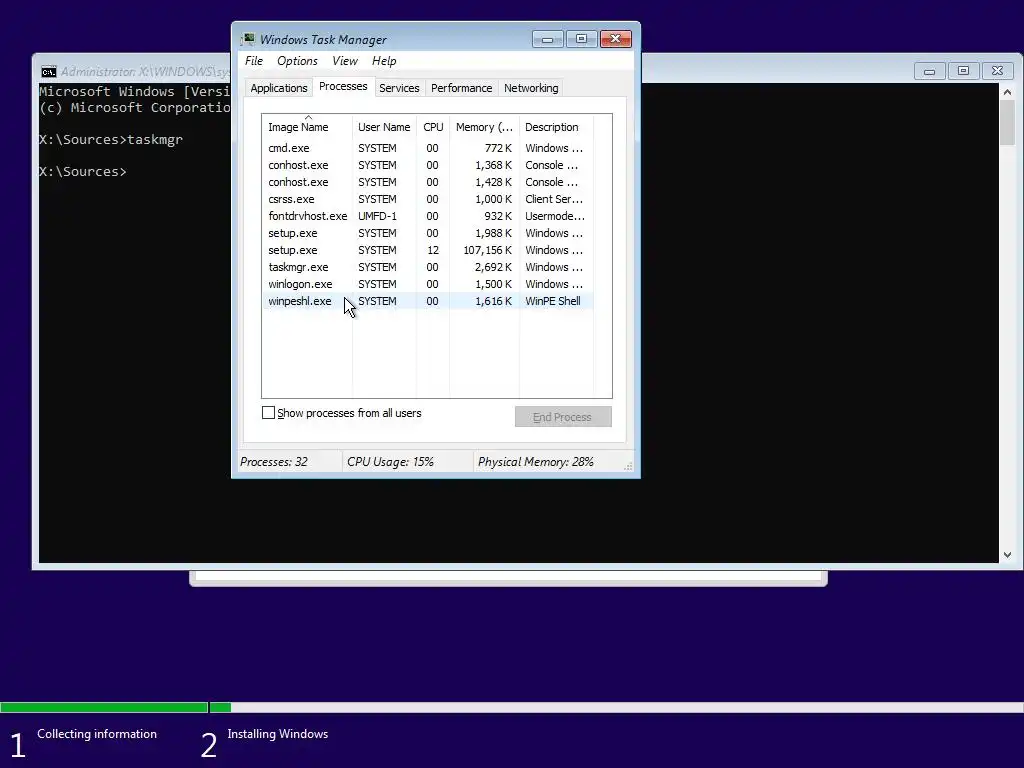Click the UMFD-1 user name cell

tap(377, 216)
